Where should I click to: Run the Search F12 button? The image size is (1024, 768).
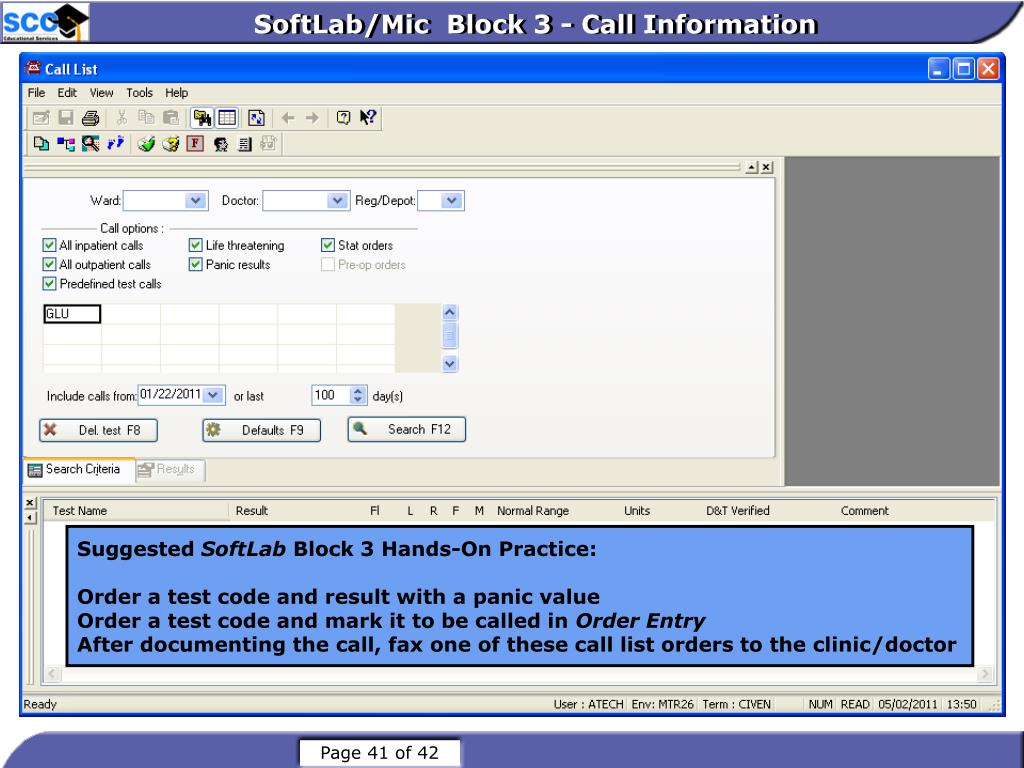pyautogui.click(x=407, y=430)
